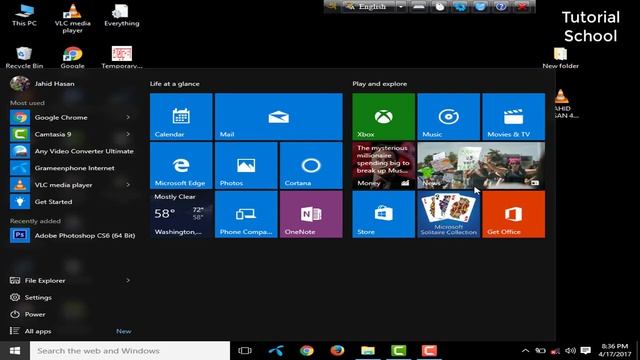Open the Store tile
Image resolution: width=640 pixels, height=360 pixels.
click(x=383, y=214)
